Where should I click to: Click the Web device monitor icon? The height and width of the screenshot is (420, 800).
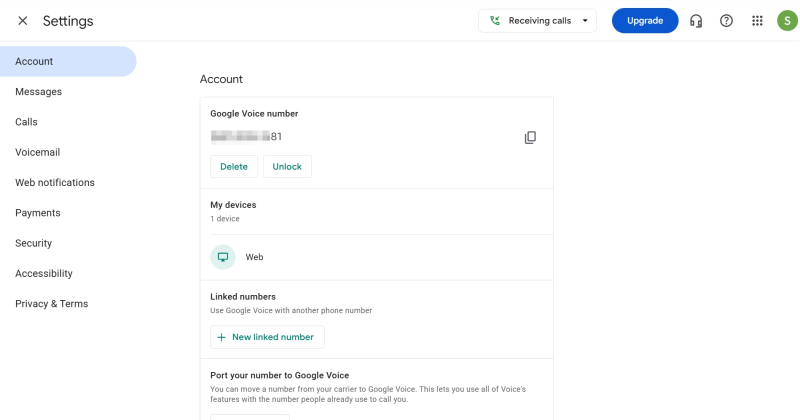pos(223,257)
